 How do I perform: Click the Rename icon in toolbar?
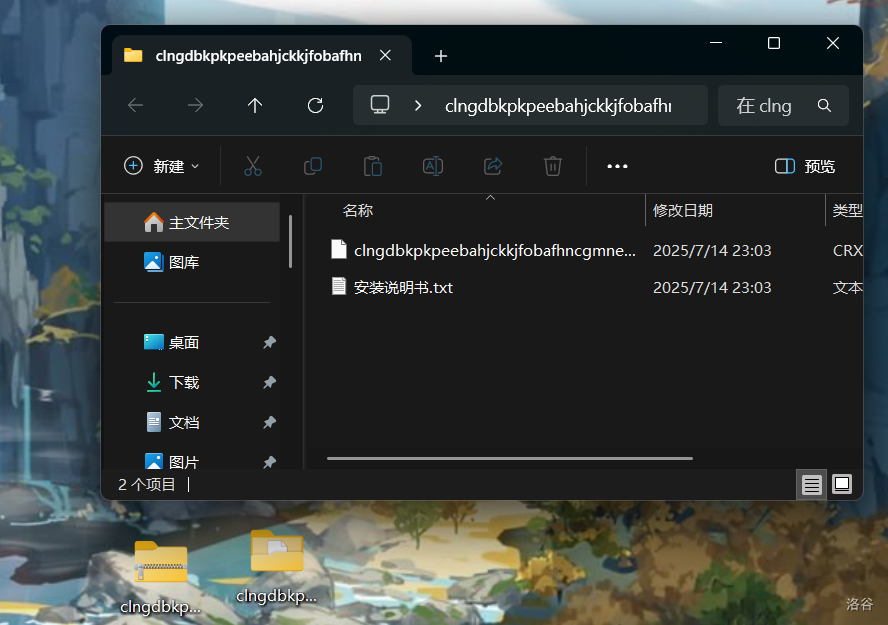coord(433,166)
